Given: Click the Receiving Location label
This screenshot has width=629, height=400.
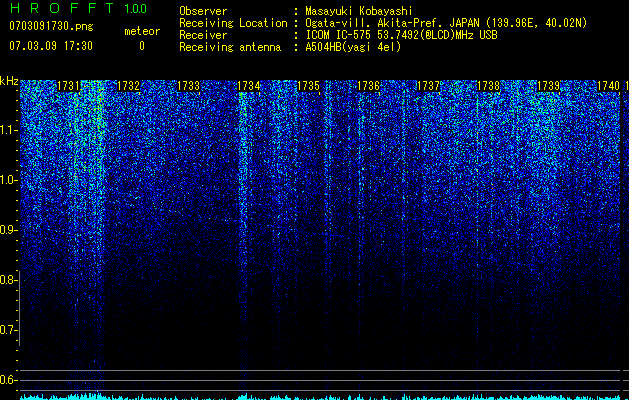Looking at the screenshot, I should 233,23.
